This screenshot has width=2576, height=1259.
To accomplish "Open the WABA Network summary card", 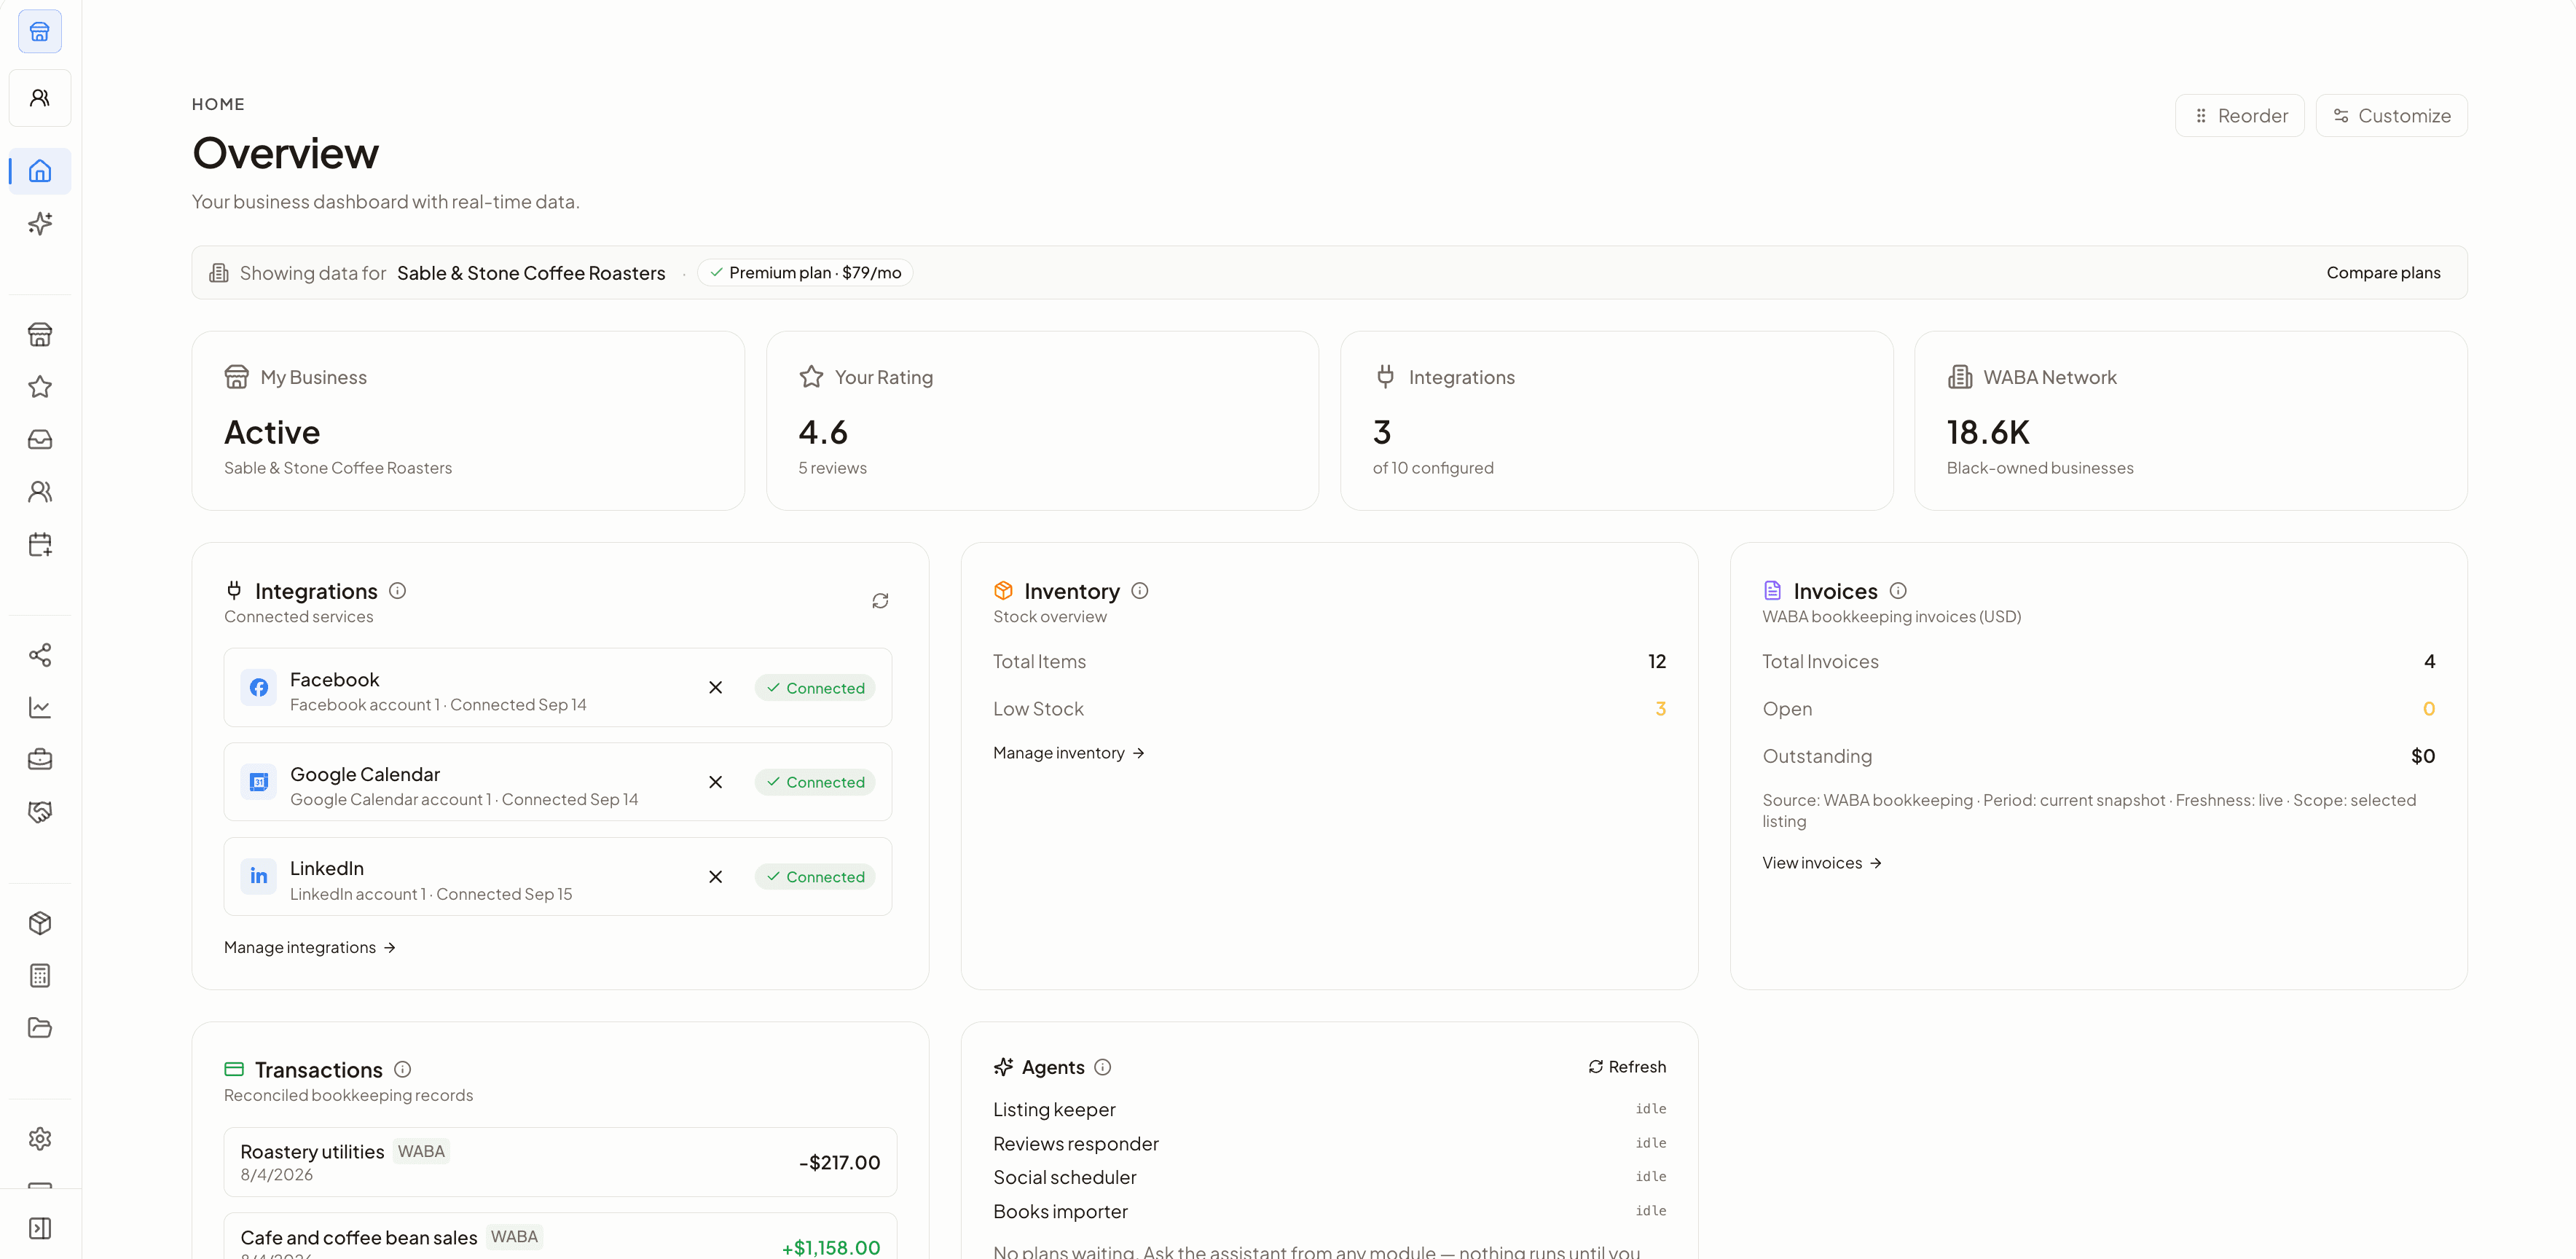I will [x=2190, y=421].
